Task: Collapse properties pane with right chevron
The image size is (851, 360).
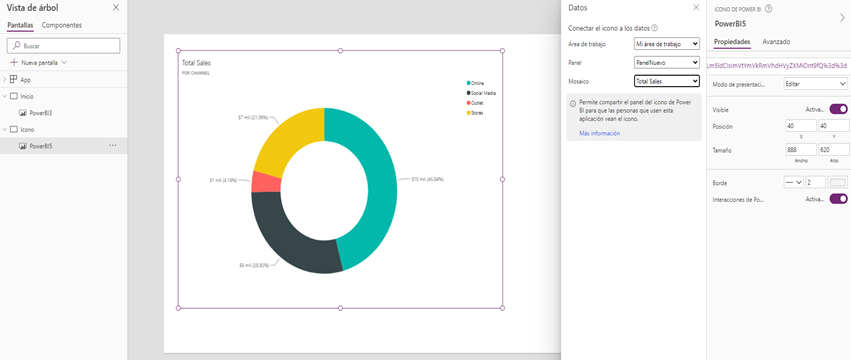Action: 842,17
